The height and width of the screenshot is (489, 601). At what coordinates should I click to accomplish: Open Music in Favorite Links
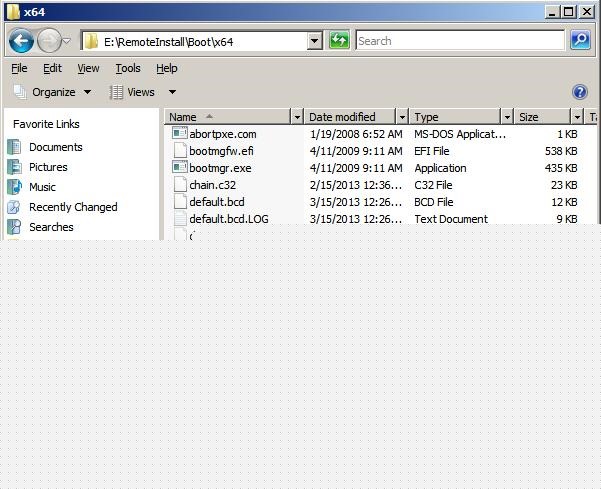pos(42,187)
